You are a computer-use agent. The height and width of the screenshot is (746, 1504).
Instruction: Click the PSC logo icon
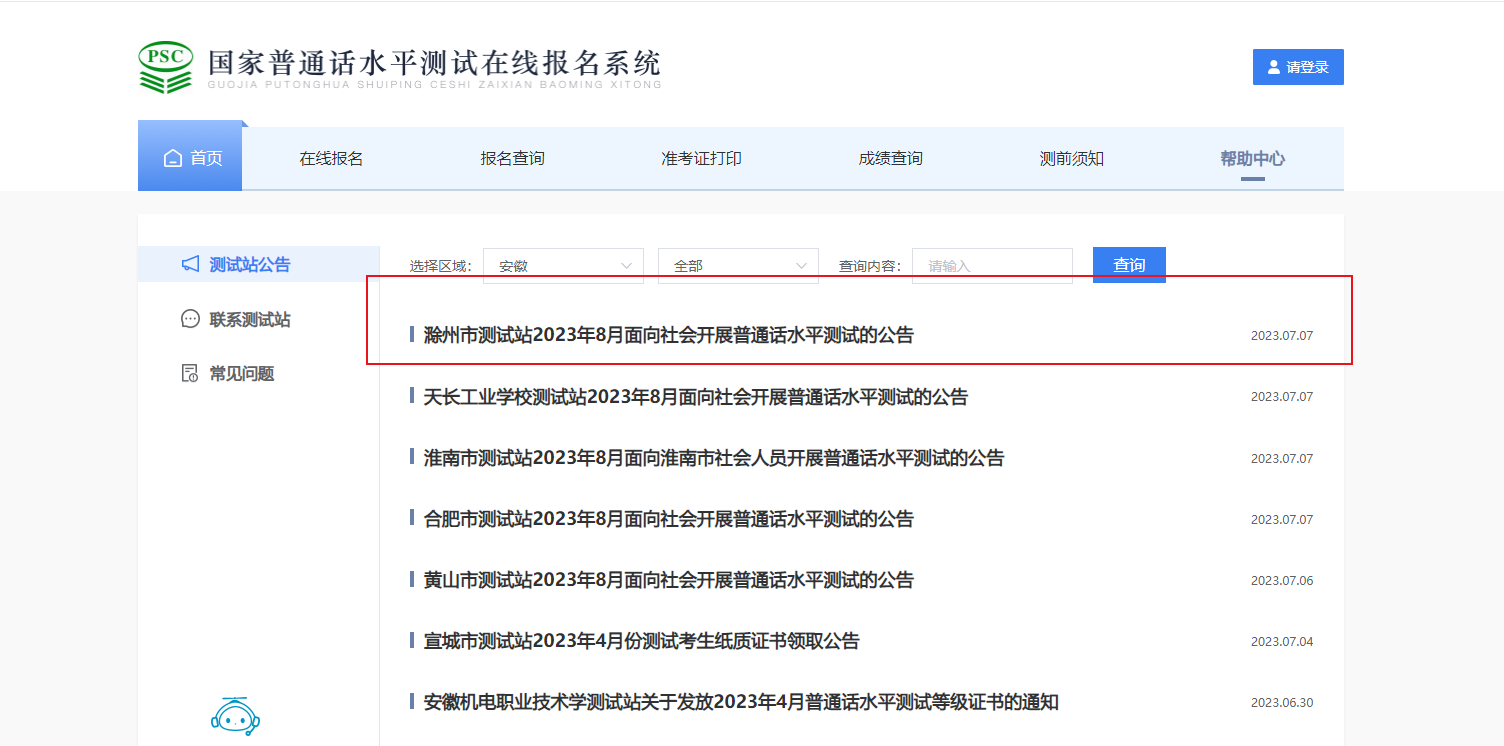165,67
